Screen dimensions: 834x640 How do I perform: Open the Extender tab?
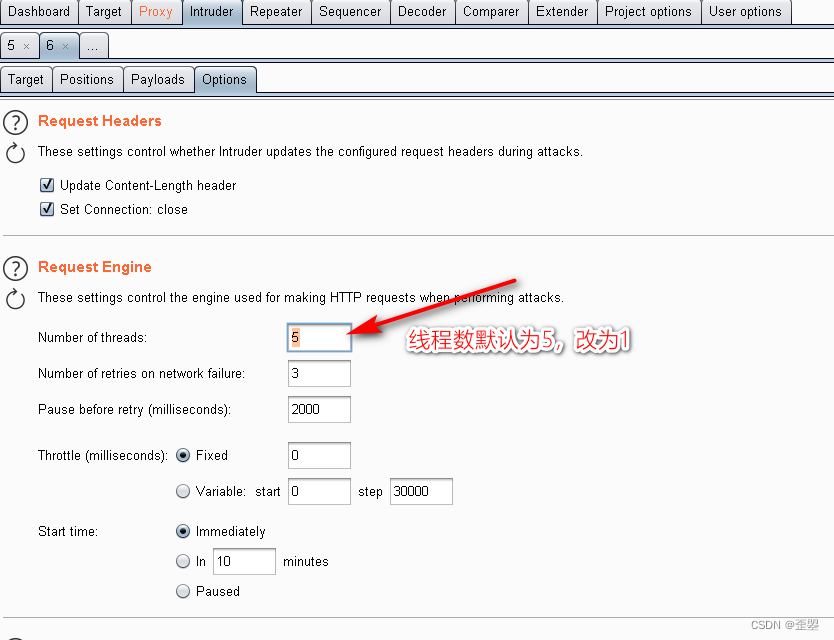pos(562,12)
